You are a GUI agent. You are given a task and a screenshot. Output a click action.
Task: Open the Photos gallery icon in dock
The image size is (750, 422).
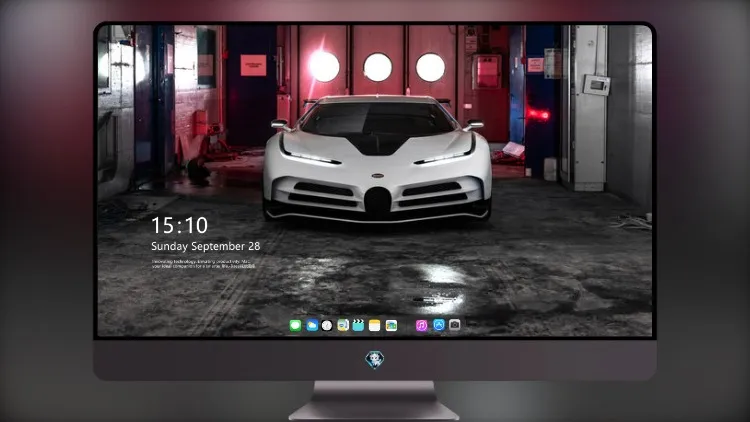(x=391, y=325)
